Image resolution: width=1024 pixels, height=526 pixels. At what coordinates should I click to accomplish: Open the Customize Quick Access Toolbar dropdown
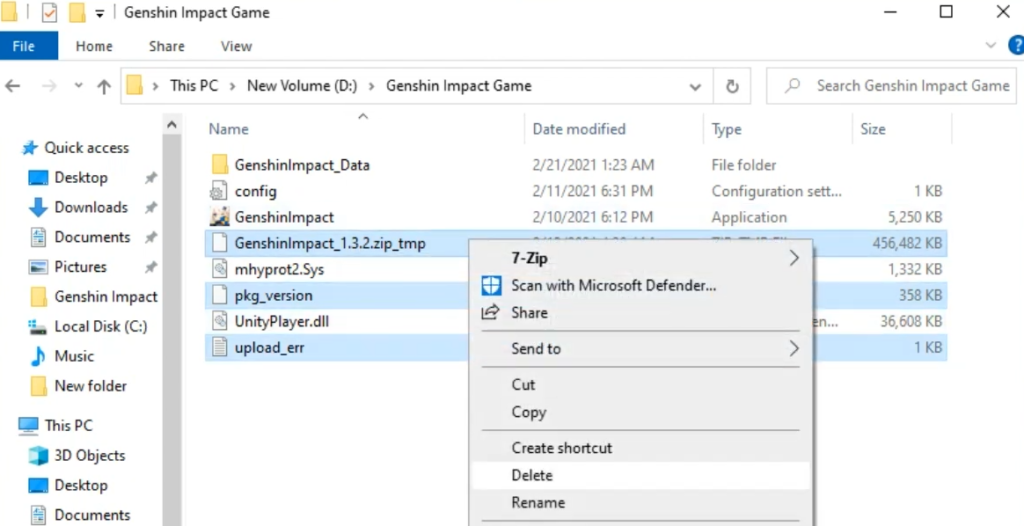point(99,13)
